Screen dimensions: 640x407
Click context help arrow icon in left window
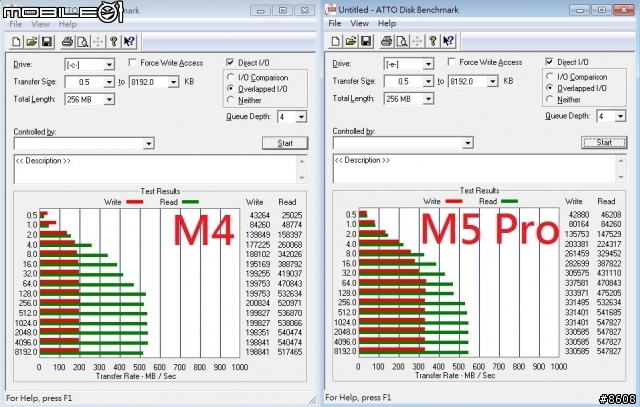(x=129, y=42)
